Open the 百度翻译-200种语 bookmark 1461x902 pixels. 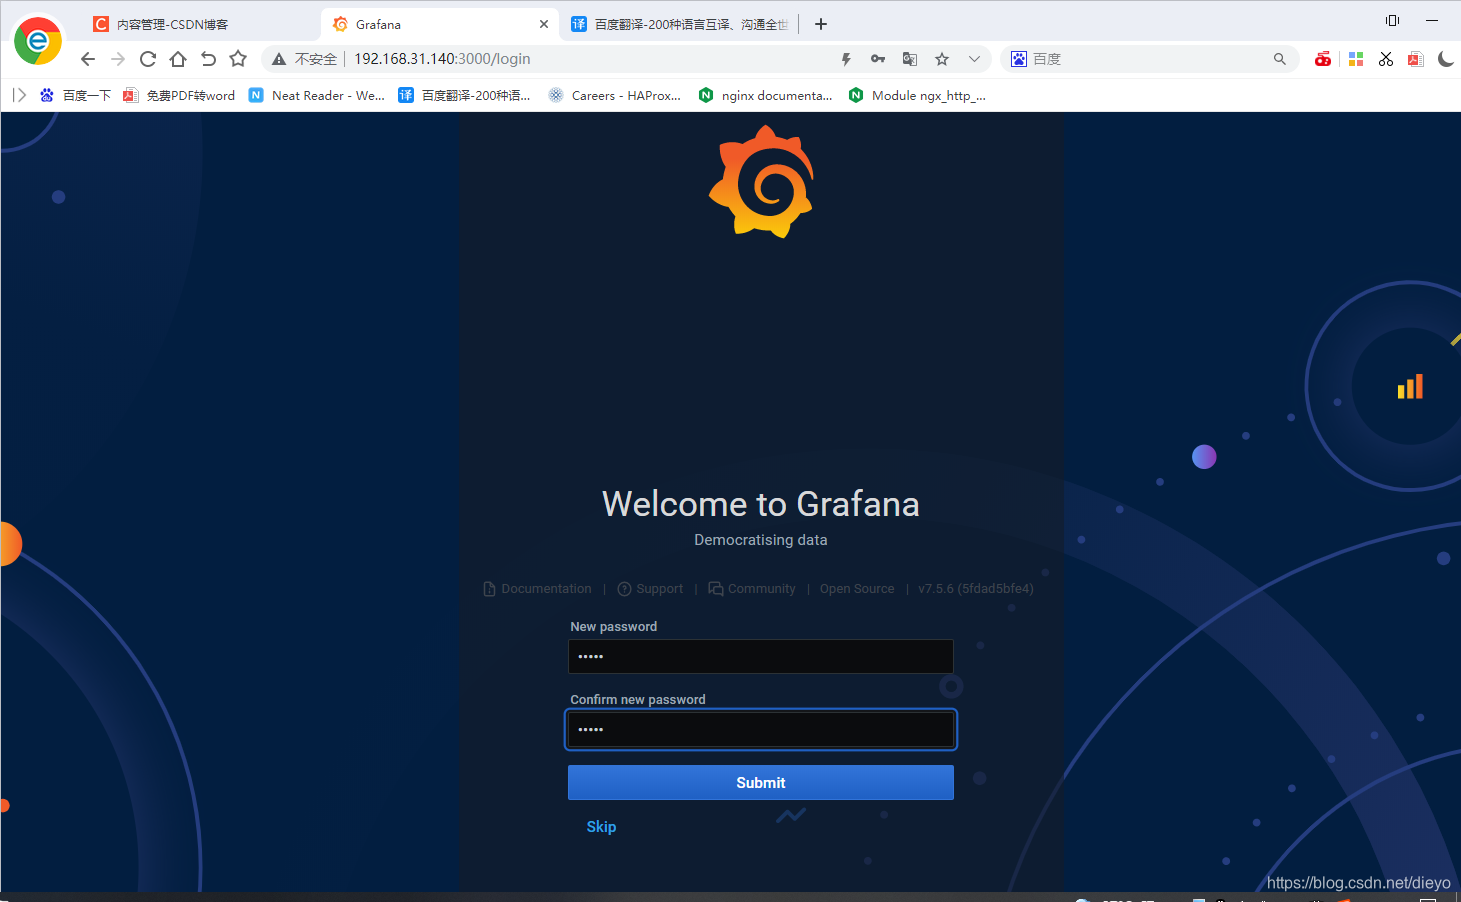click(465, 95)
